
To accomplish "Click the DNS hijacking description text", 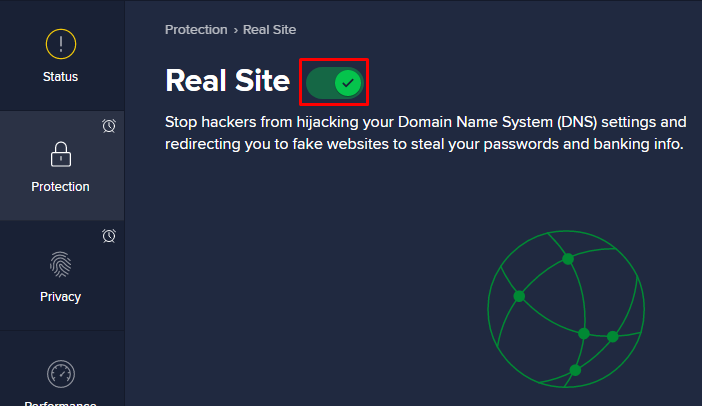I will 425,133.
